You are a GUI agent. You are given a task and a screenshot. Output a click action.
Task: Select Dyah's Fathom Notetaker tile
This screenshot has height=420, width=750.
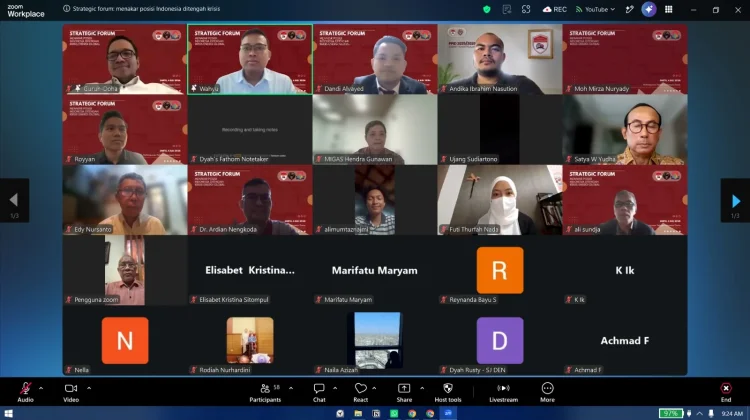click(250, 130)
